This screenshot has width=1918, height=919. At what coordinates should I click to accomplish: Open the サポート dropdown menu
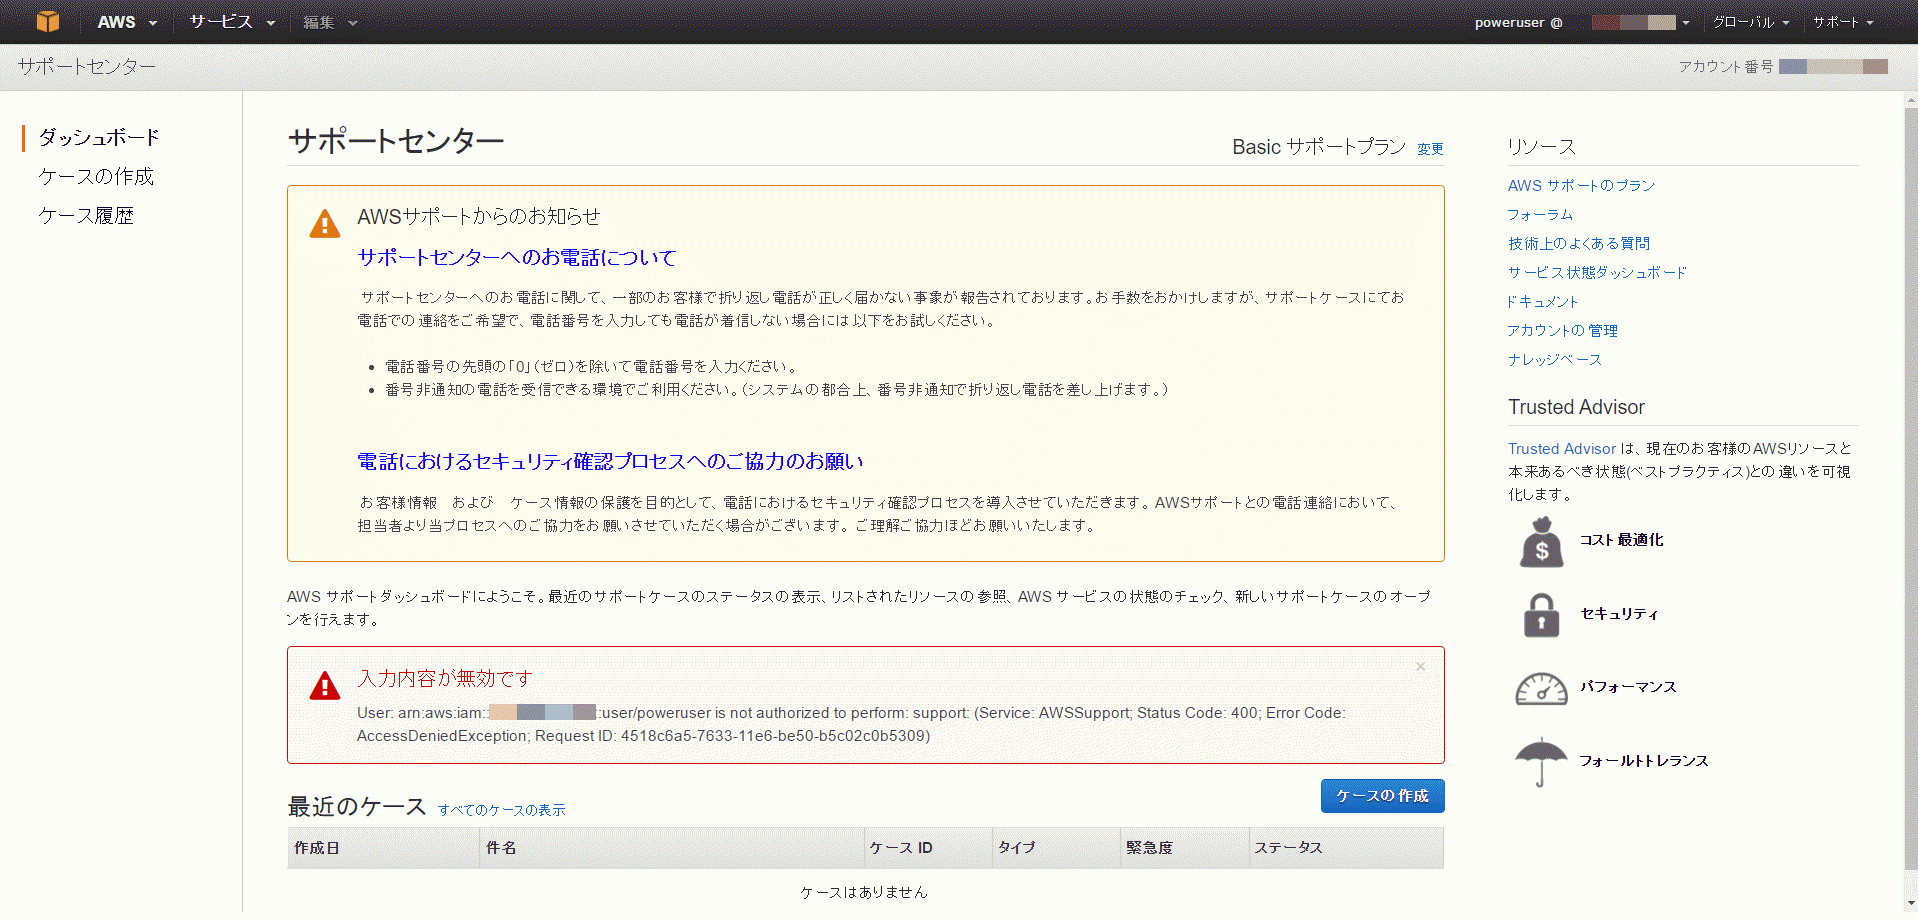(x=1843, y=22)
